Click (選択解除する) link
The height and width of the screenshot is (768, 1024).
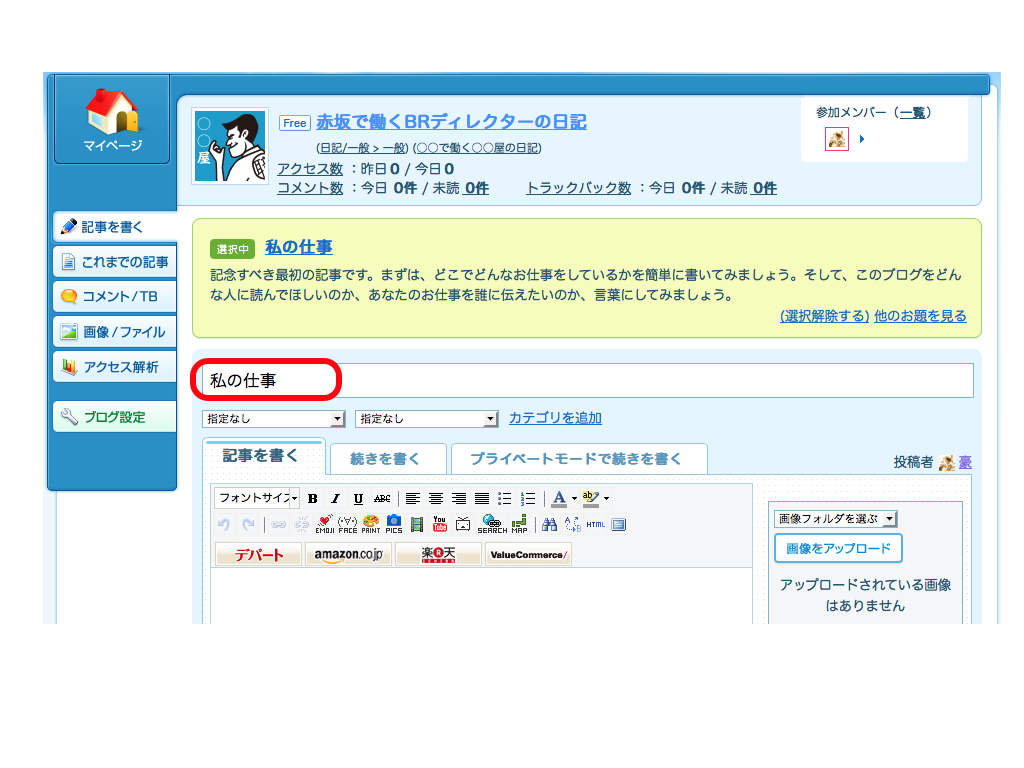(x=824, y=316)
